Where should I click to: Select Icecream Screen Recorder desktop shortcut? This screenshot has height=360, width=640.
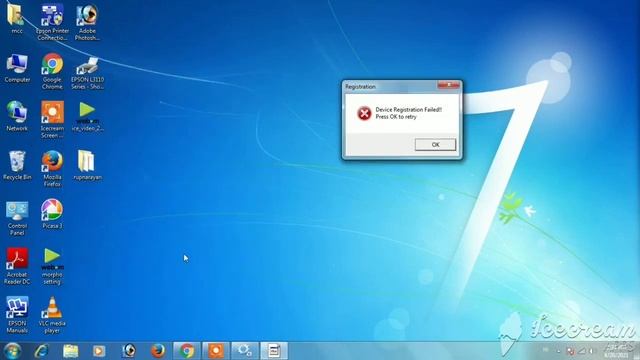tap(52, 120)
